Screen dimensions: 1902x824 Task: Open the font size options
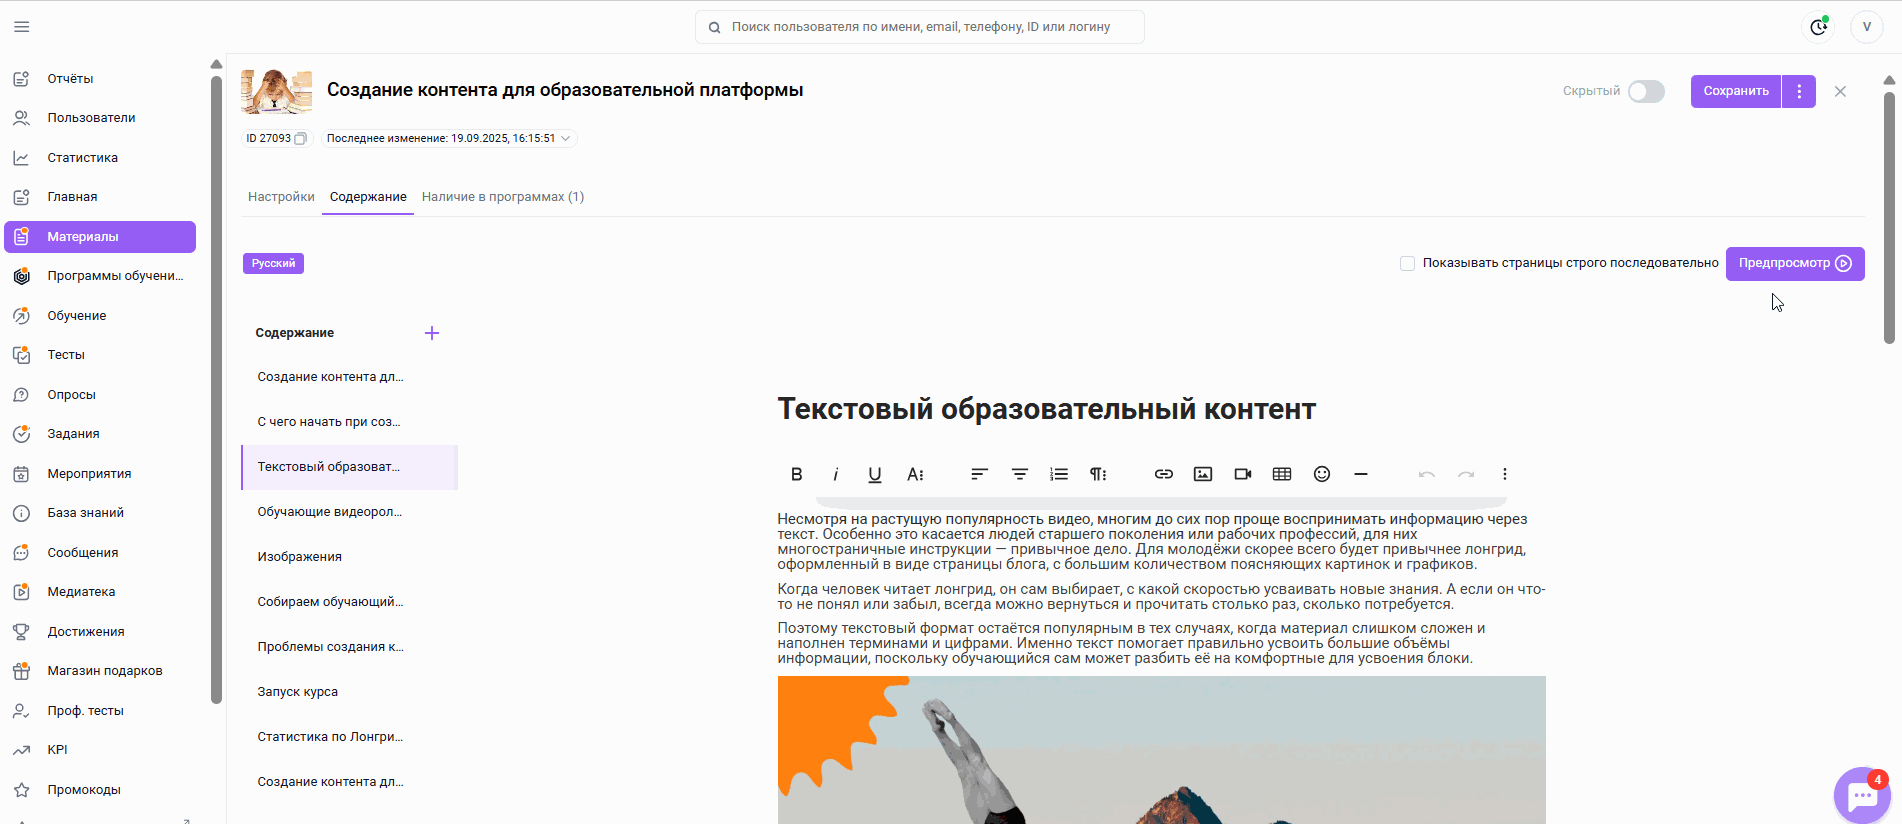(915, 474)
